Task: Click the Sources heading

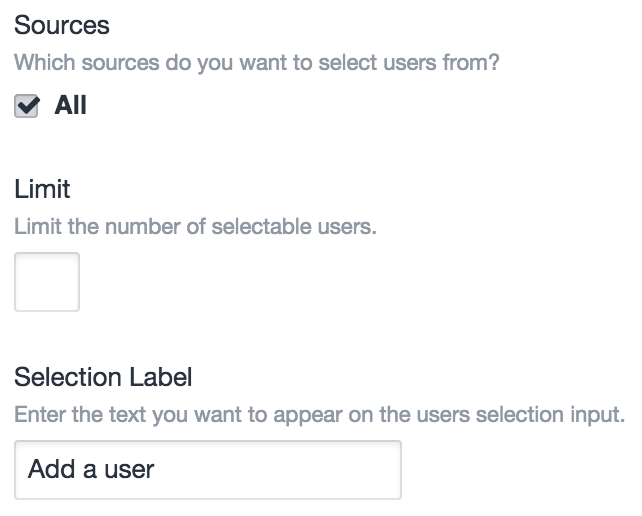Action: 62,24
